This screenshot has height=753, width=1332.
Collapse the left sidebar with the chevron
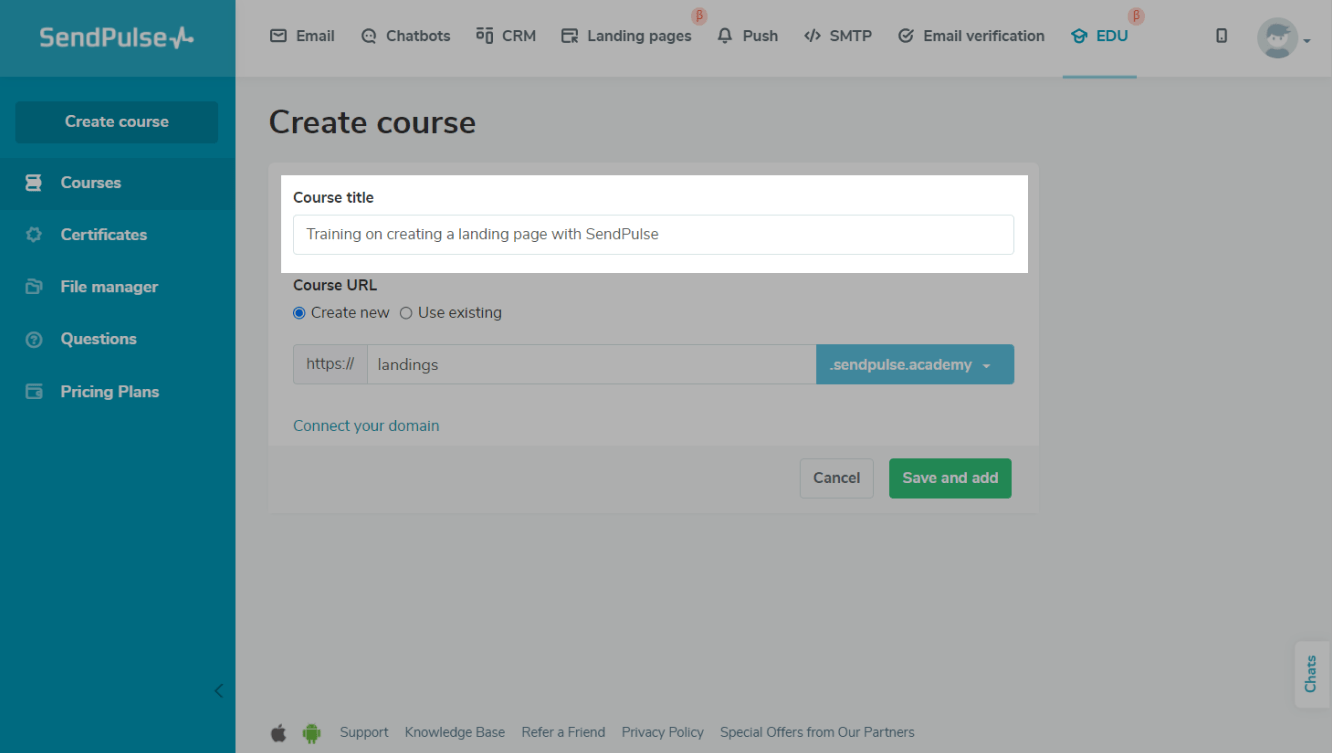point(218,691)
